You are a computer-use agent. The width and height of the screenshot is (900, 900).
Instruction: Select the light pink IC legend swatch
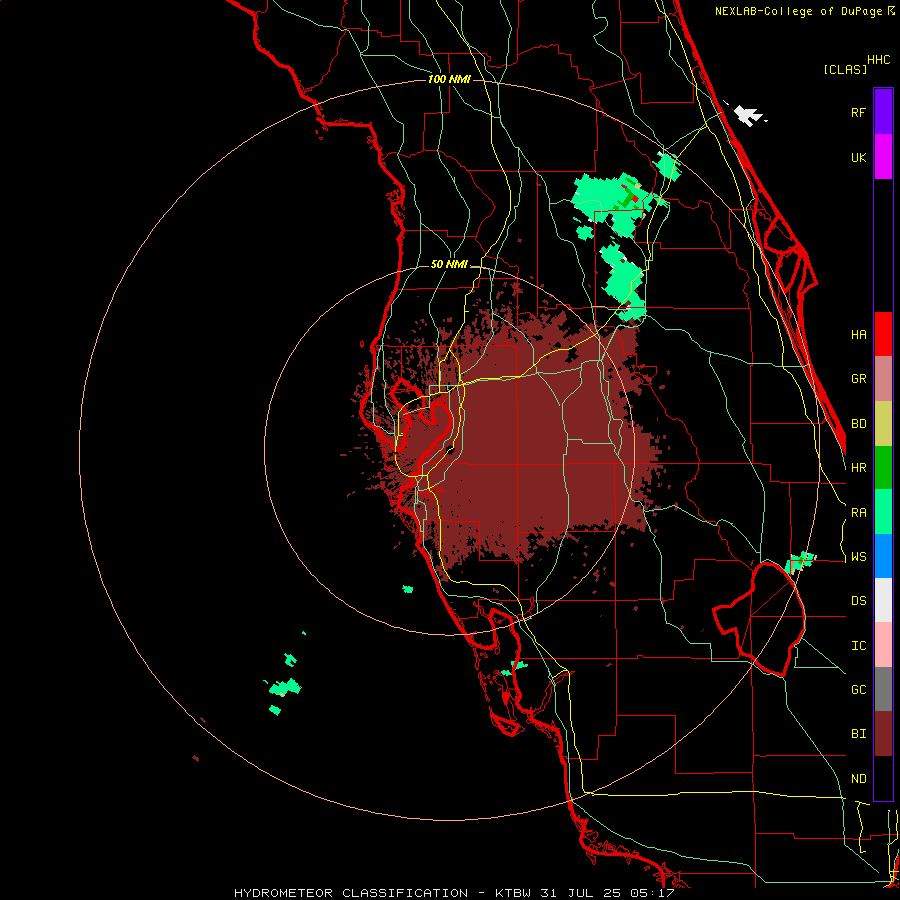point(883,645)
